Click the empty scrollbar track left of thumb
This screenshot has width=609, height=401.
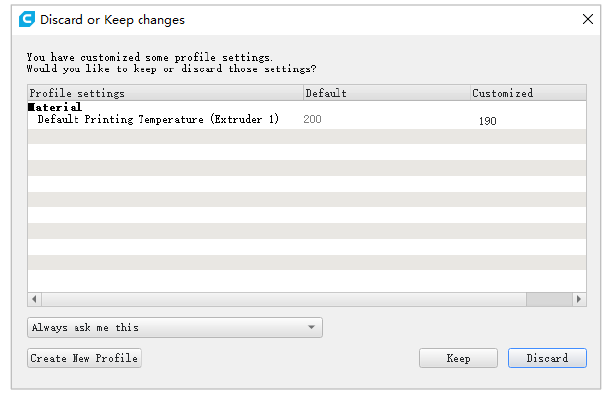click(x=280, y=299)
